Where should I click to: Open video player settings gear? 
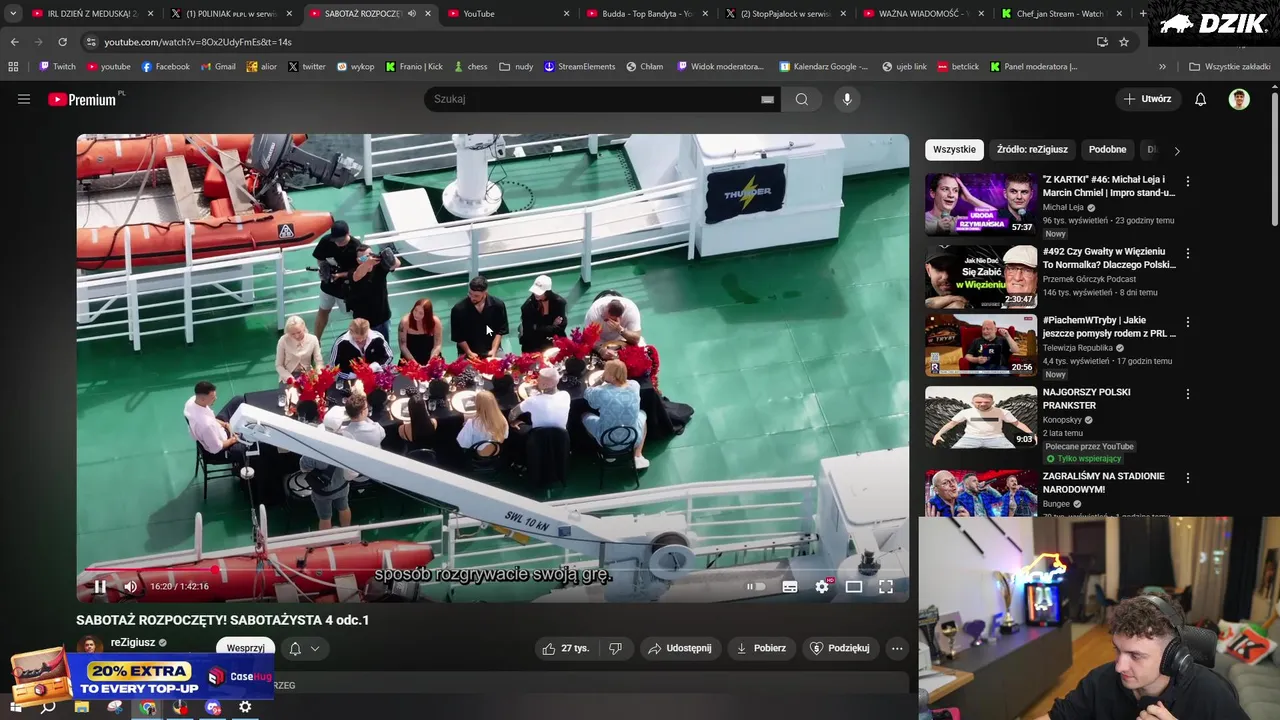[x=822, y=587]
